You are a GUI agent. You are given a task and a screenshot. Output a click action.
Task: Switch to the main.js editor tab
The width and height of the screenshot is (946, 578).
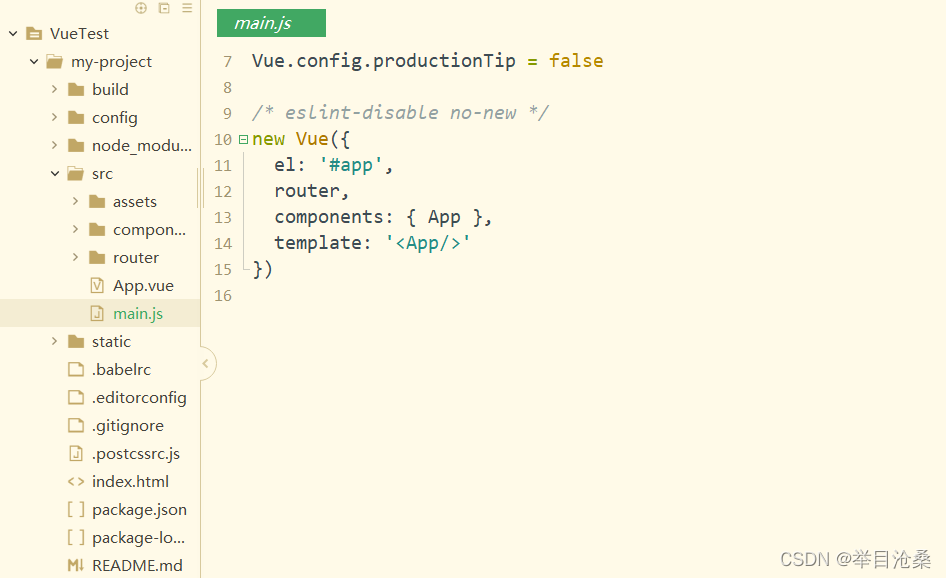click(x=271, y=23)
